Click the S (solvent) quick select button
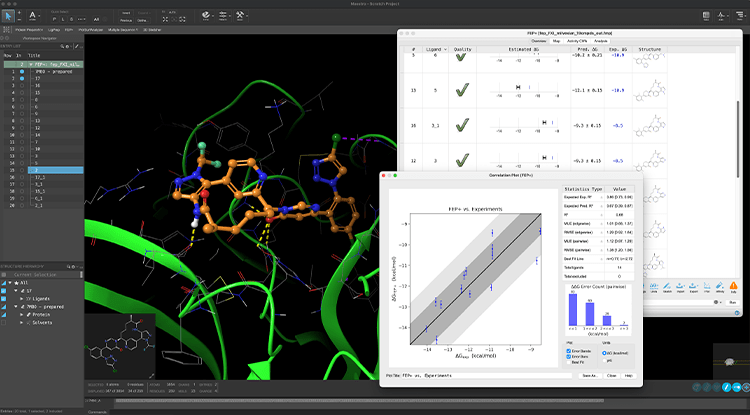The height and width of the screenshot is (415, 750). [71, 20]
